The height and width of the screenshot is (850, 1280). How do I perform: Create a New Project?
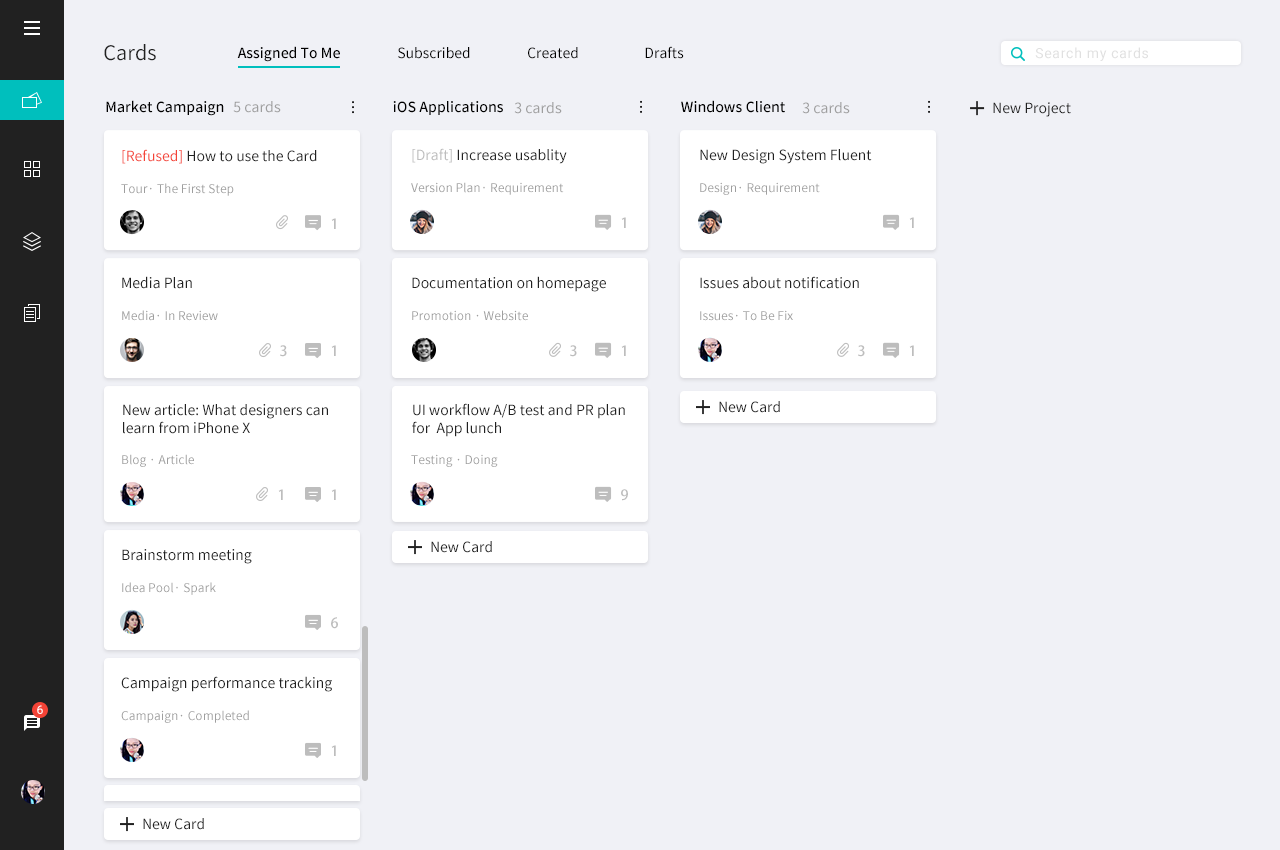pos(1020,108)
